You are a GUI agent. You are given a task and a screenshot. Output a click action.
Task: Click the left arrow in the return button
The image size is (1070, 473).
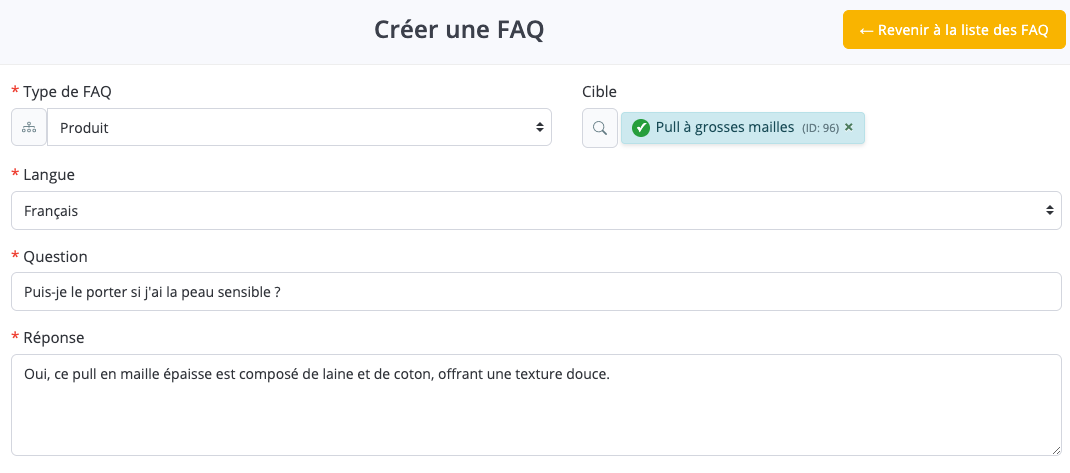pos(866,30)
